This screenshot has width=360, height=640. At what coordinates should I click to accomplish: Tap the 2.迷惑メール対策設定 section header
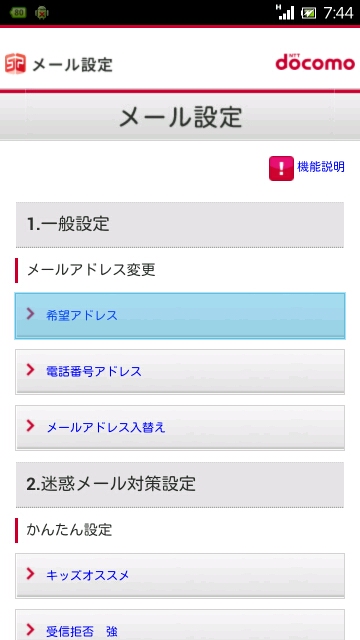(x=180, y=485)
